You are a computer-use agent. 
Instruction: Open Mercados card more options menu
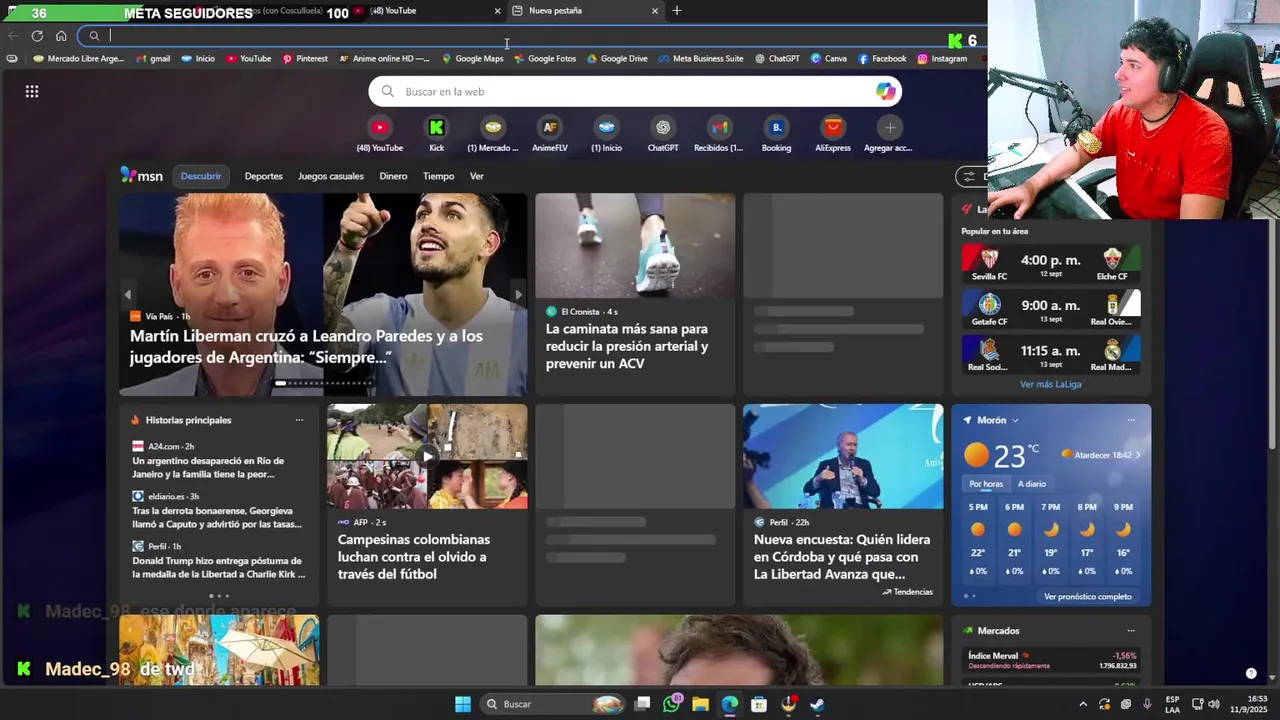click(x=1131, y=631)
